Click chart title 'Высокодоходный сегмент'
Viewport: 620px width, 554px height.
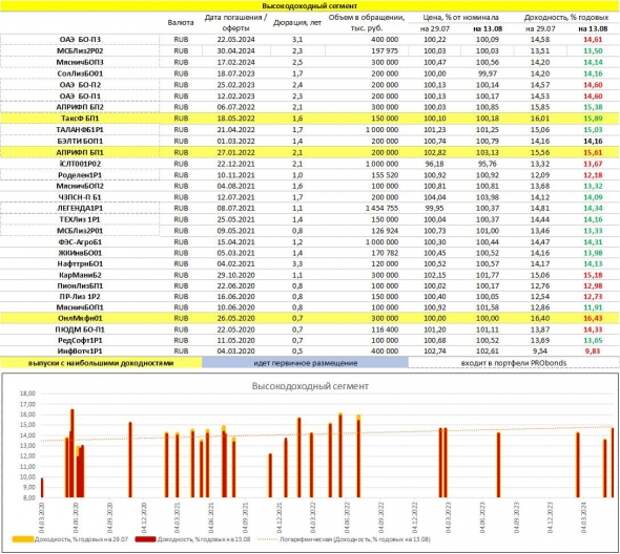click(310, 386)
